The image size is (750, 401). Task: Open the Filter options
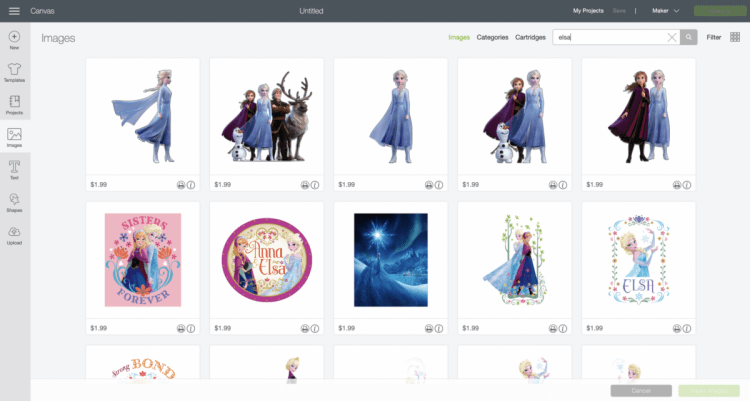[714, 37]
